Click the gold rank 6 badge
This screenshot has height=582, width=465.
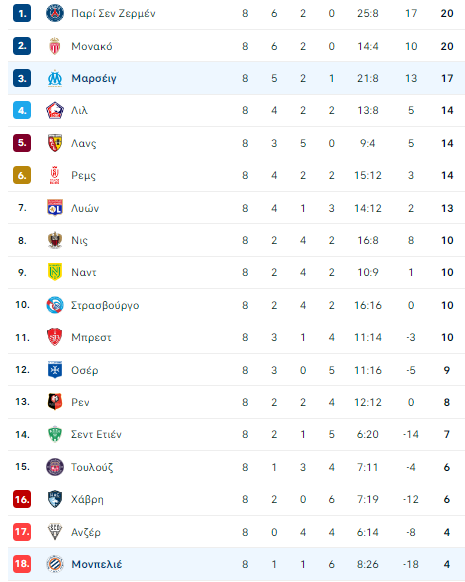click(x=22, y=175)
